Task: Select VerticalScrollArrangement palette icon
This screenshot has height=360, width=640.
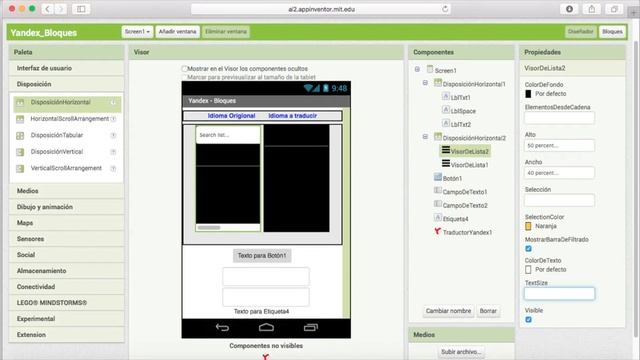Action: [20, 169]
